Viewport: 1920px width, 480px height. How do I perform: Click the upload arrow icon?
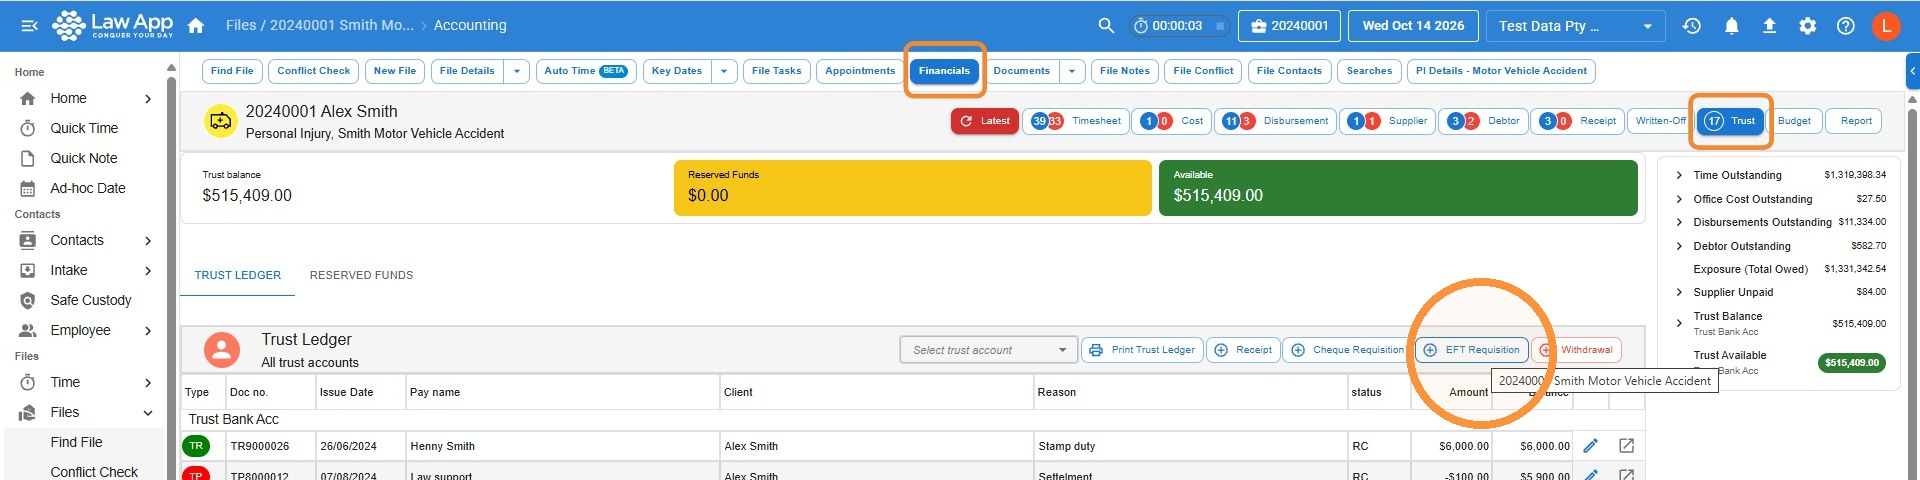pyautogui.click(x=1769, y=26)
